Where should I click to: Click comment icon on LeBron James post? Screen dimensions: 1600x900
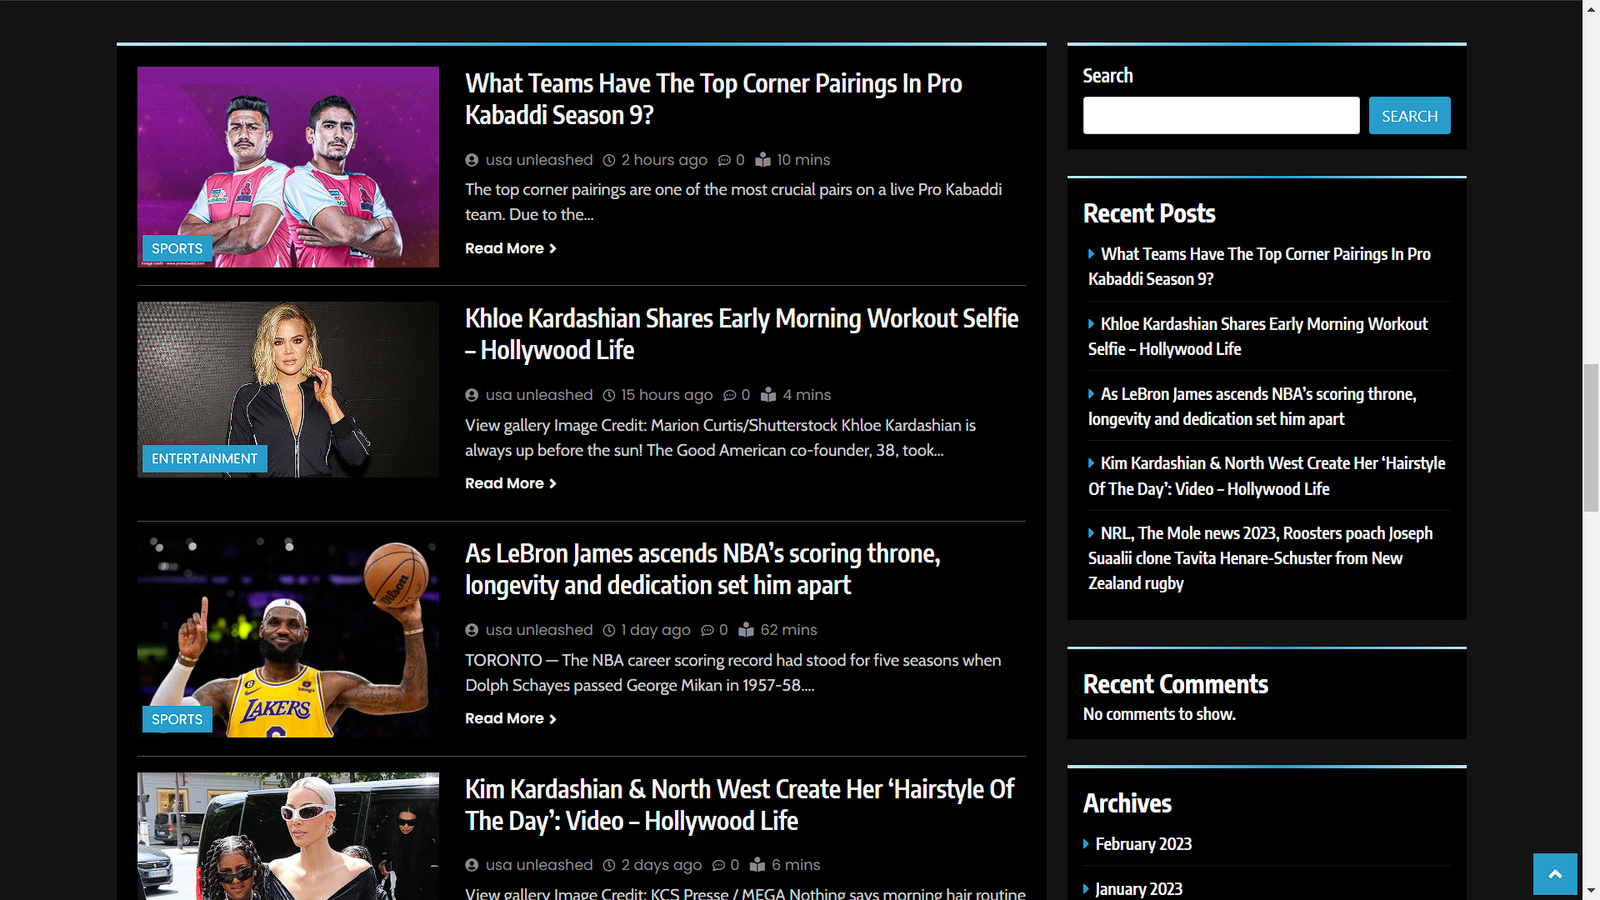coord(707,630)
